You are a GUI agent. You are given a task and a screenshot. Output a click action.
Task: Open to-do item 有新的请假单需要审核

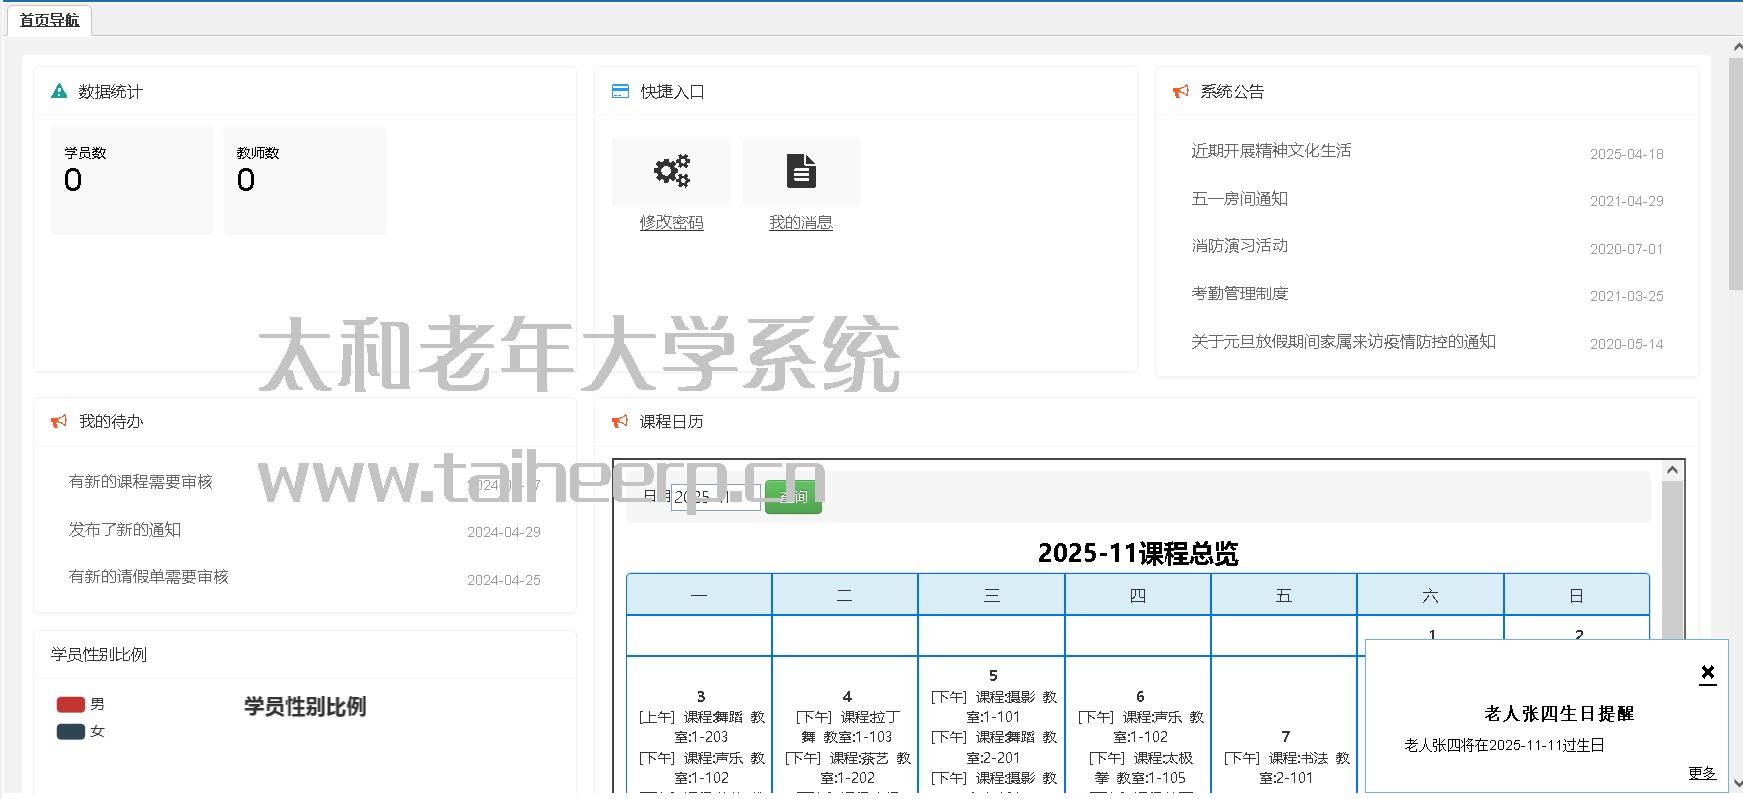point(148,577)
